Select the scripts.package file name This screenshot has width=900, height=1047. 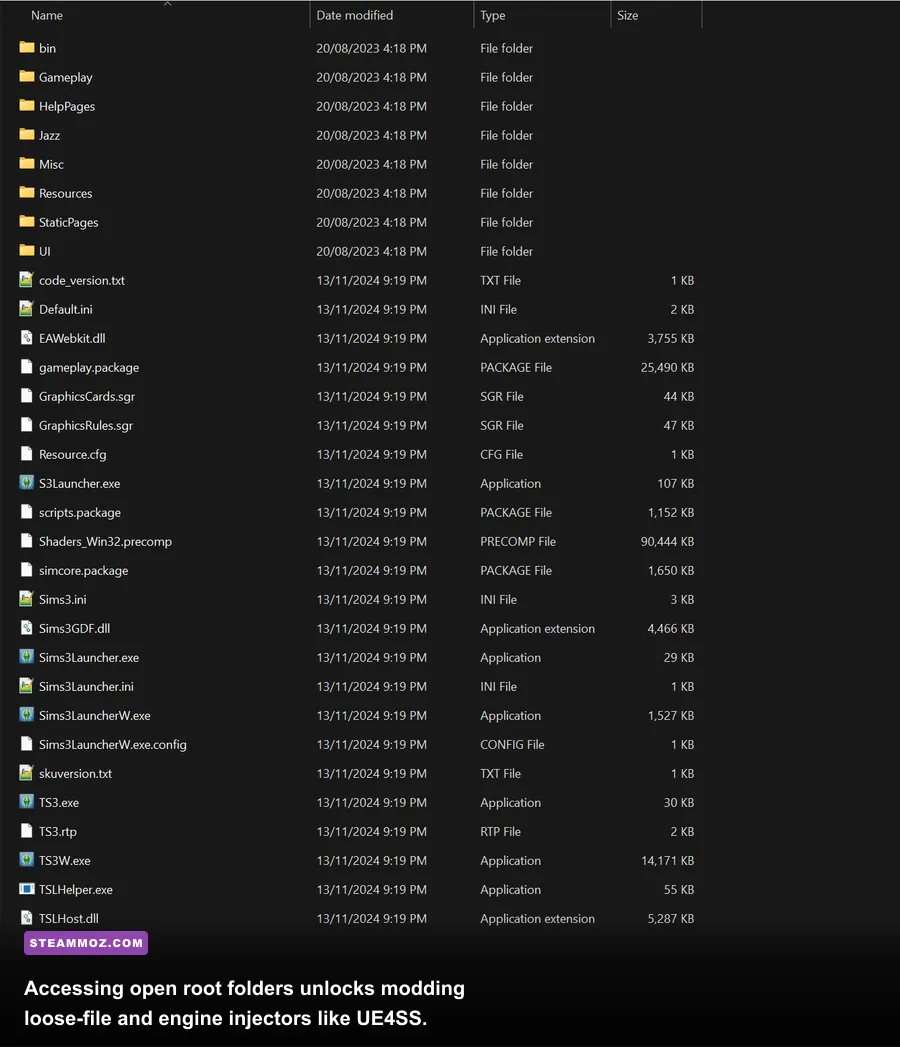[x=79, y=513]
